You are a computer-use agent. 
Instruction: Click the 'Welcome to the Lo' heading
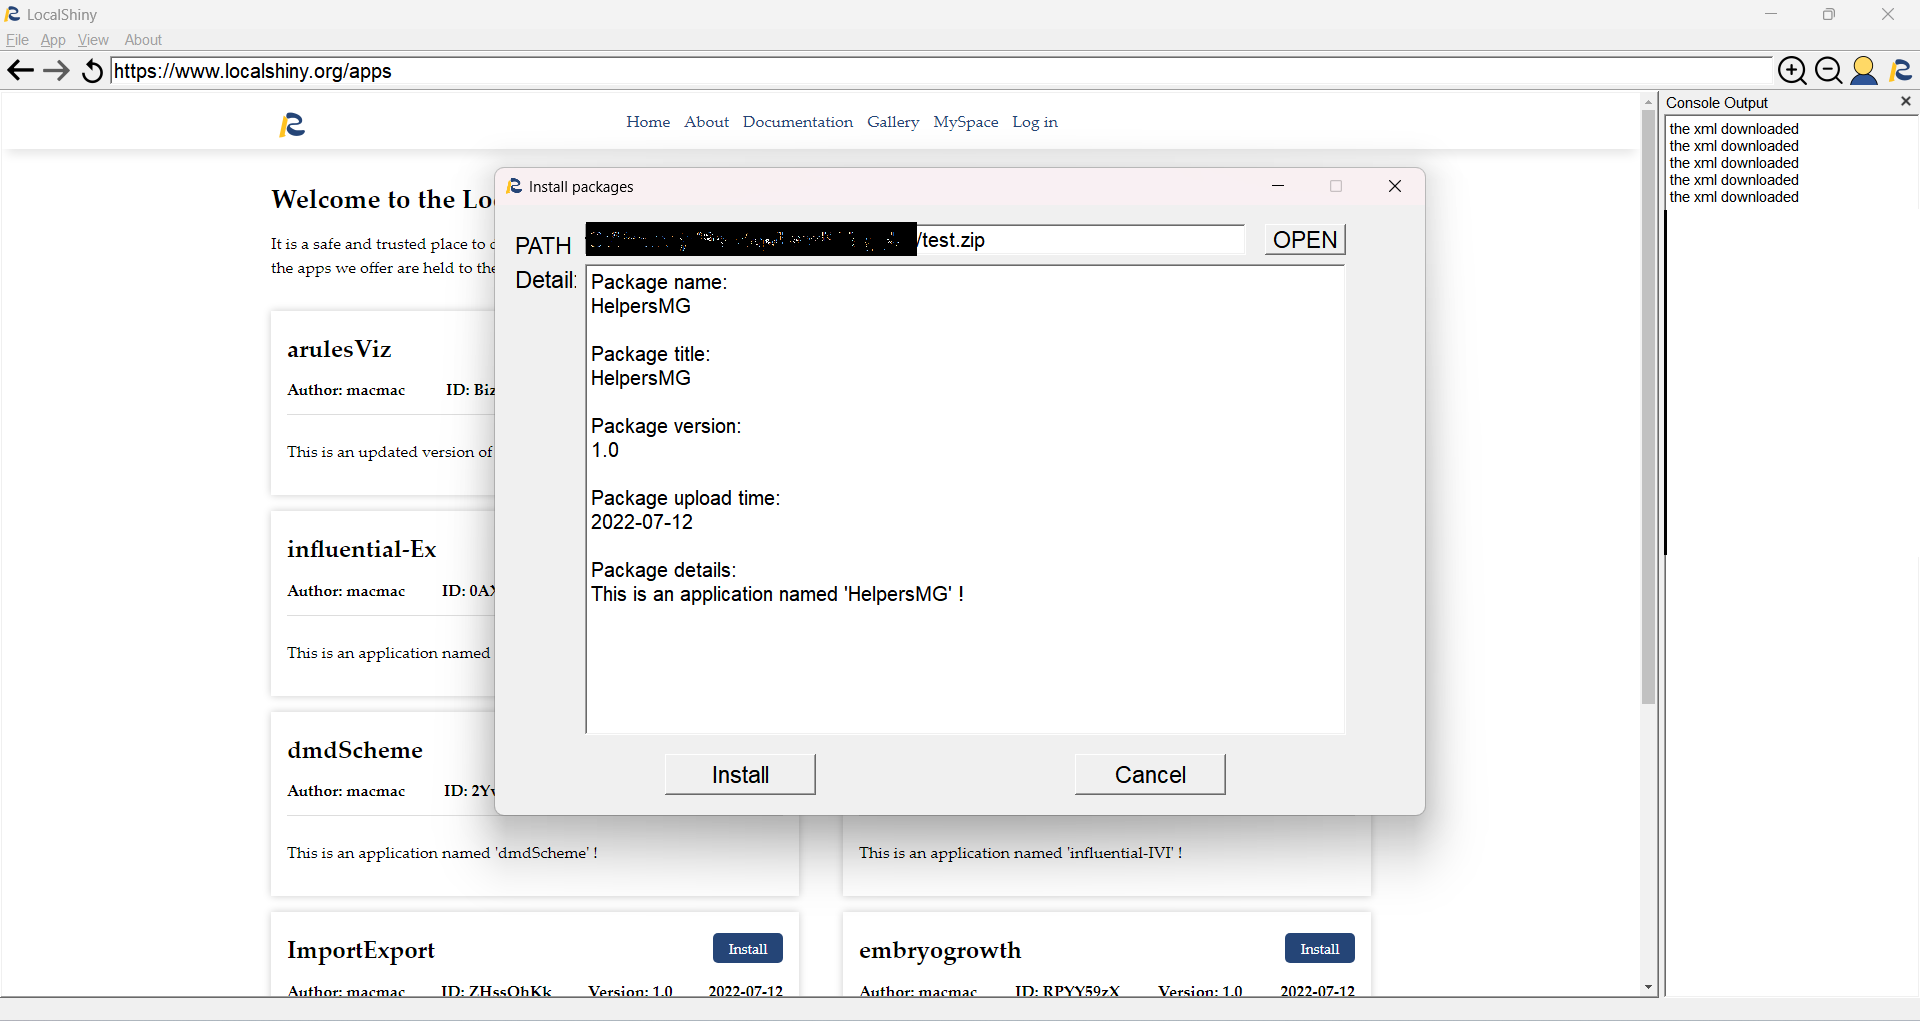(383, 199)
